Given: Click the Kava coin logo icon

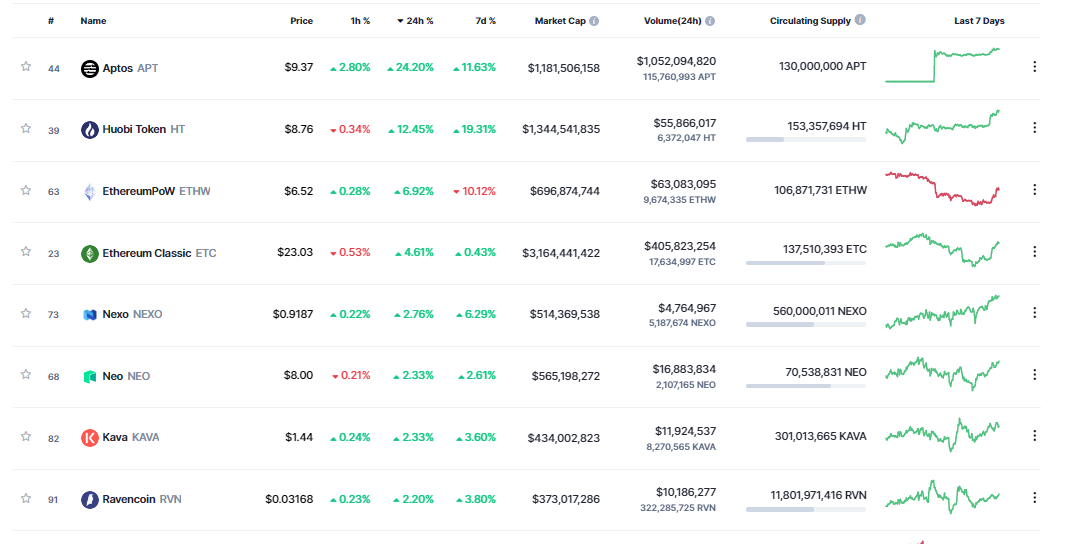Looking at the screenshot, I should (90, 438).
